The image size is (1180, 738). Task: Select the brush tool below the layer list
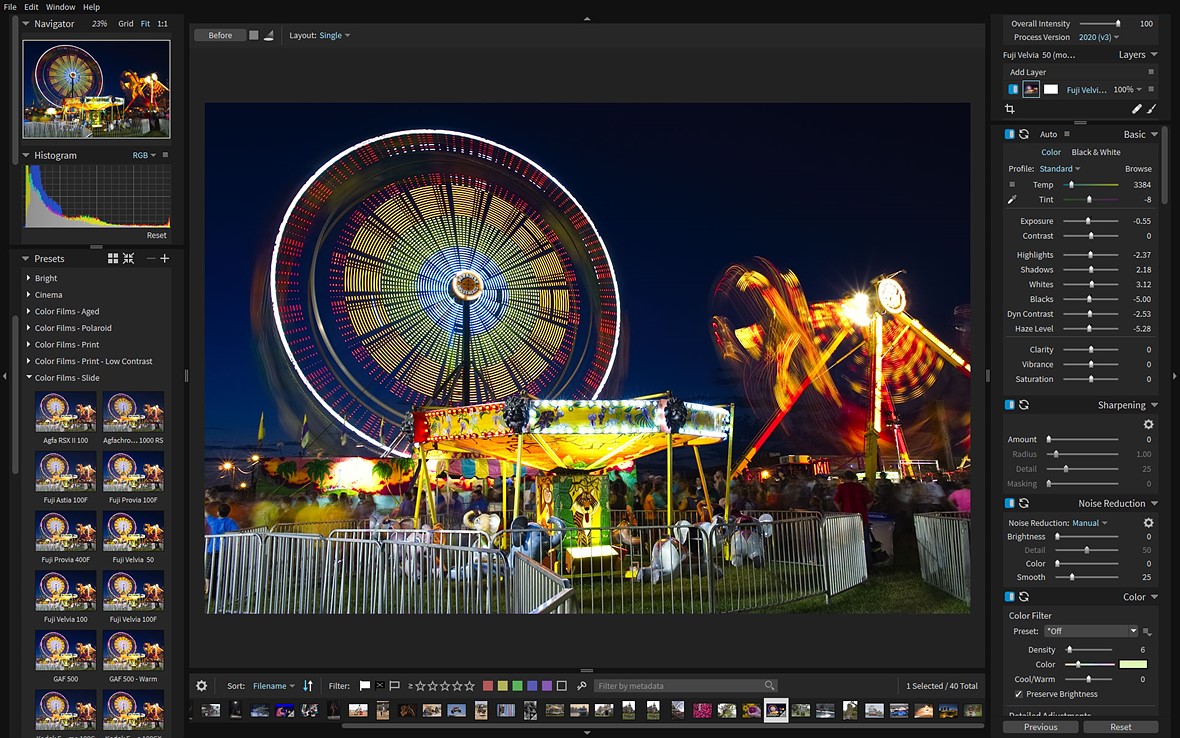tap(1151, 109)
